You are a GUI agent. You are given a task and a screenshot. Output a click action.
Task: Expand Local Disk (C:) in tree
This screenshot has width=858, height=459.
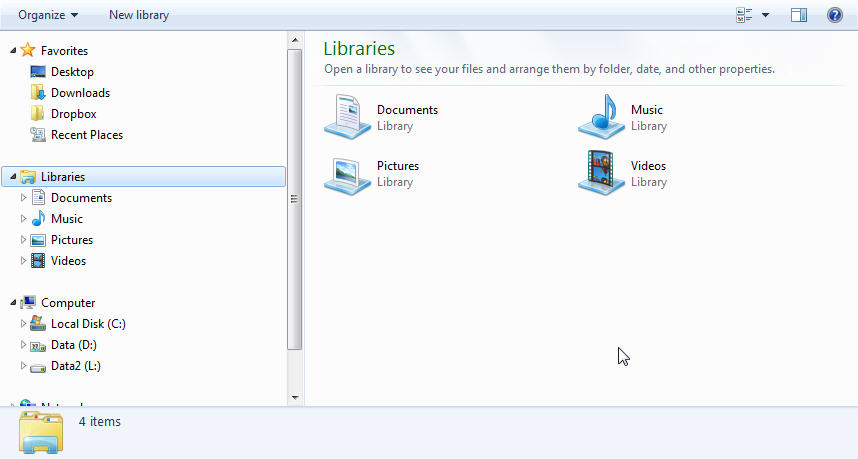click(24, 324)
